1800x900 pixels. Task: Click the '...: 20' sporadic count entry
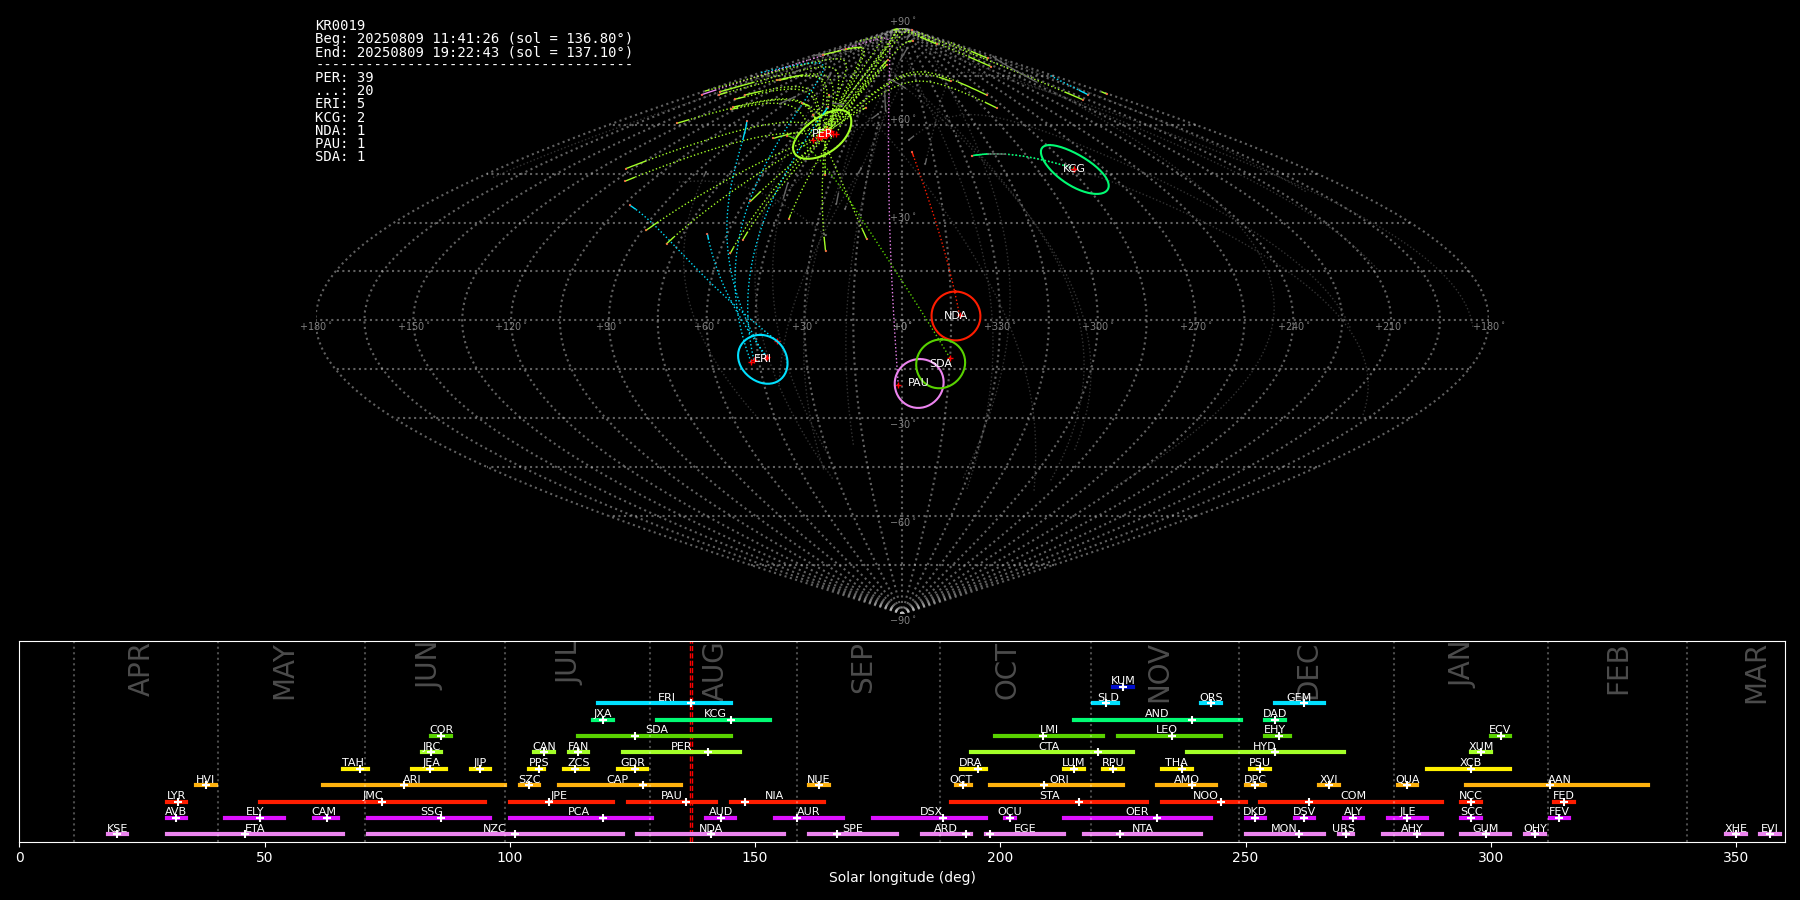tap(344, 91)
